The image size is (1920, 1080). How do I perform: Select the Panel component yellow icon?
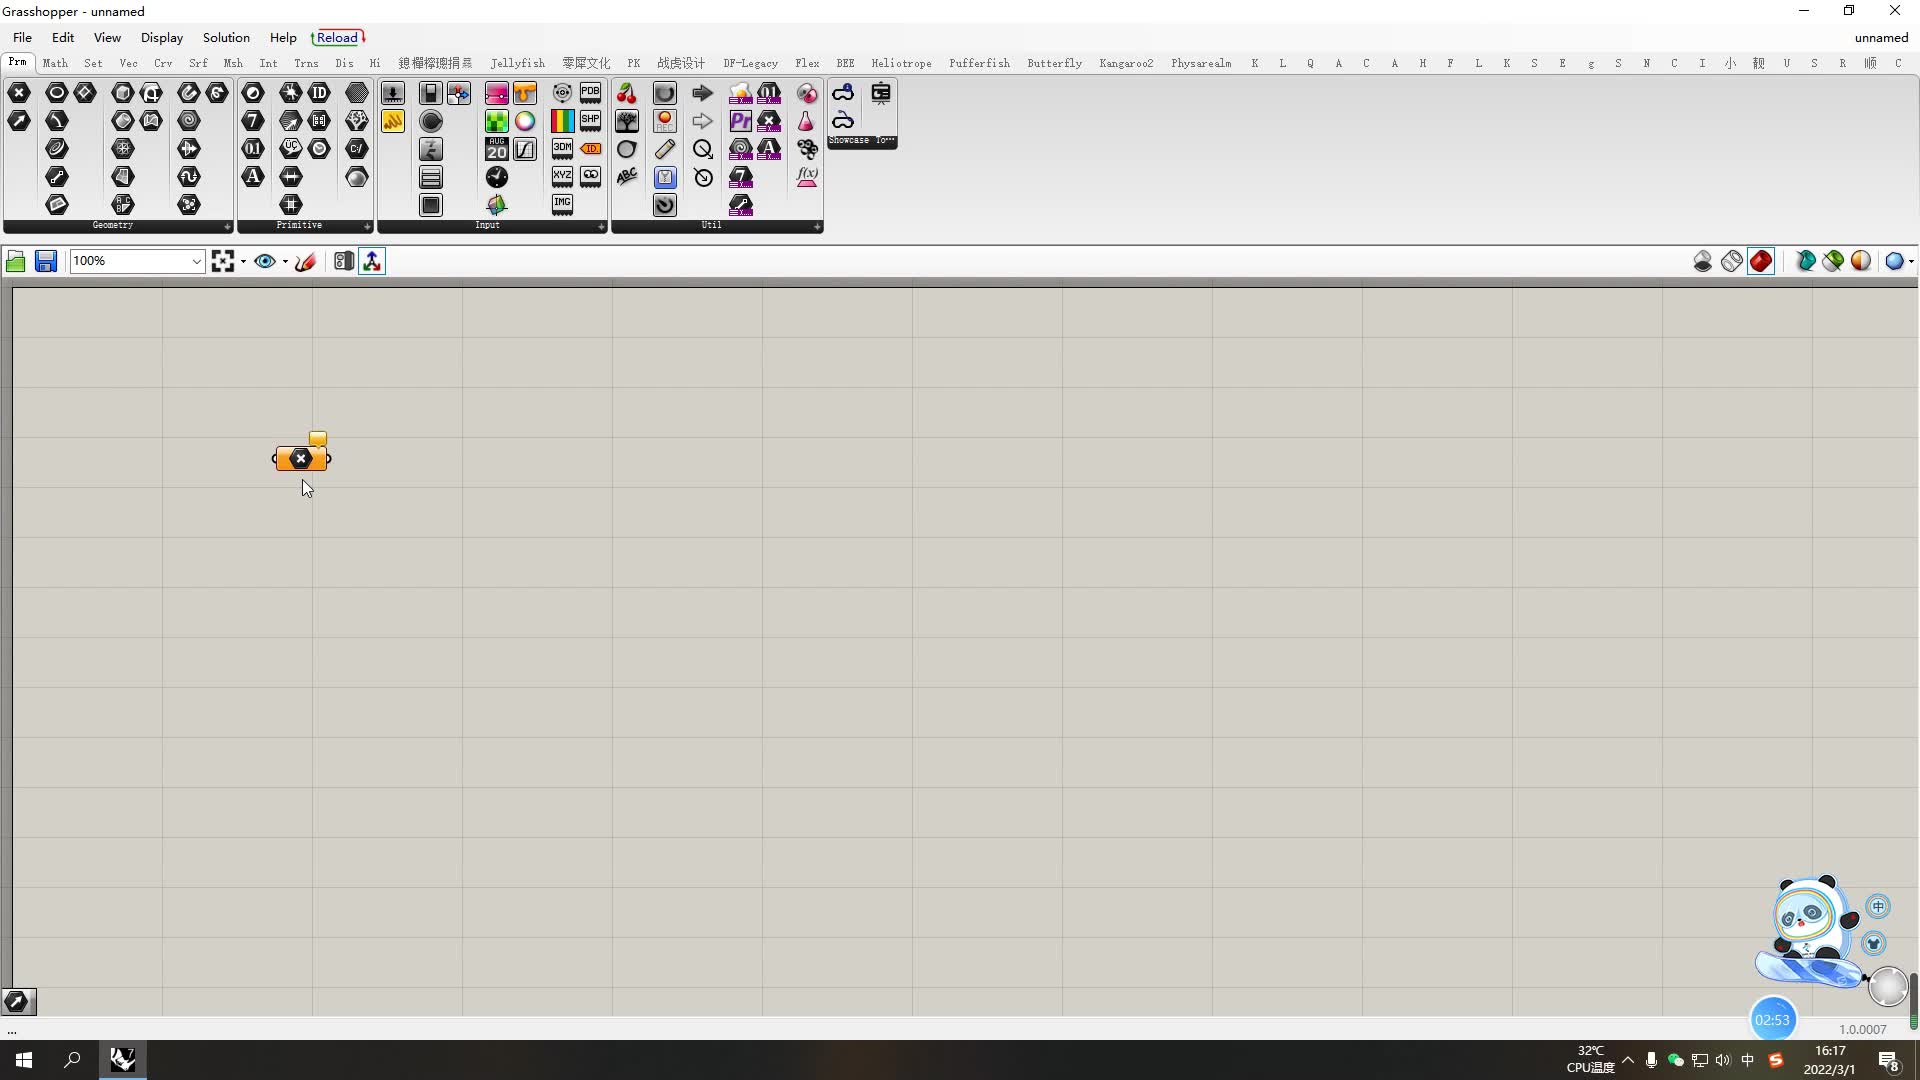pos(393,121)
